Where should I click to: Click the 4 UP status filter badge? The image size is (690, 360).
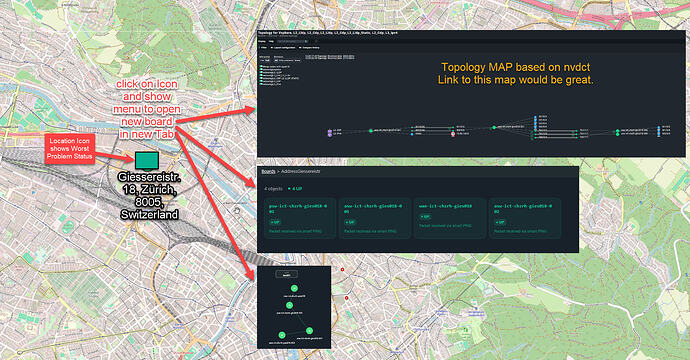[x=295, y=189]
